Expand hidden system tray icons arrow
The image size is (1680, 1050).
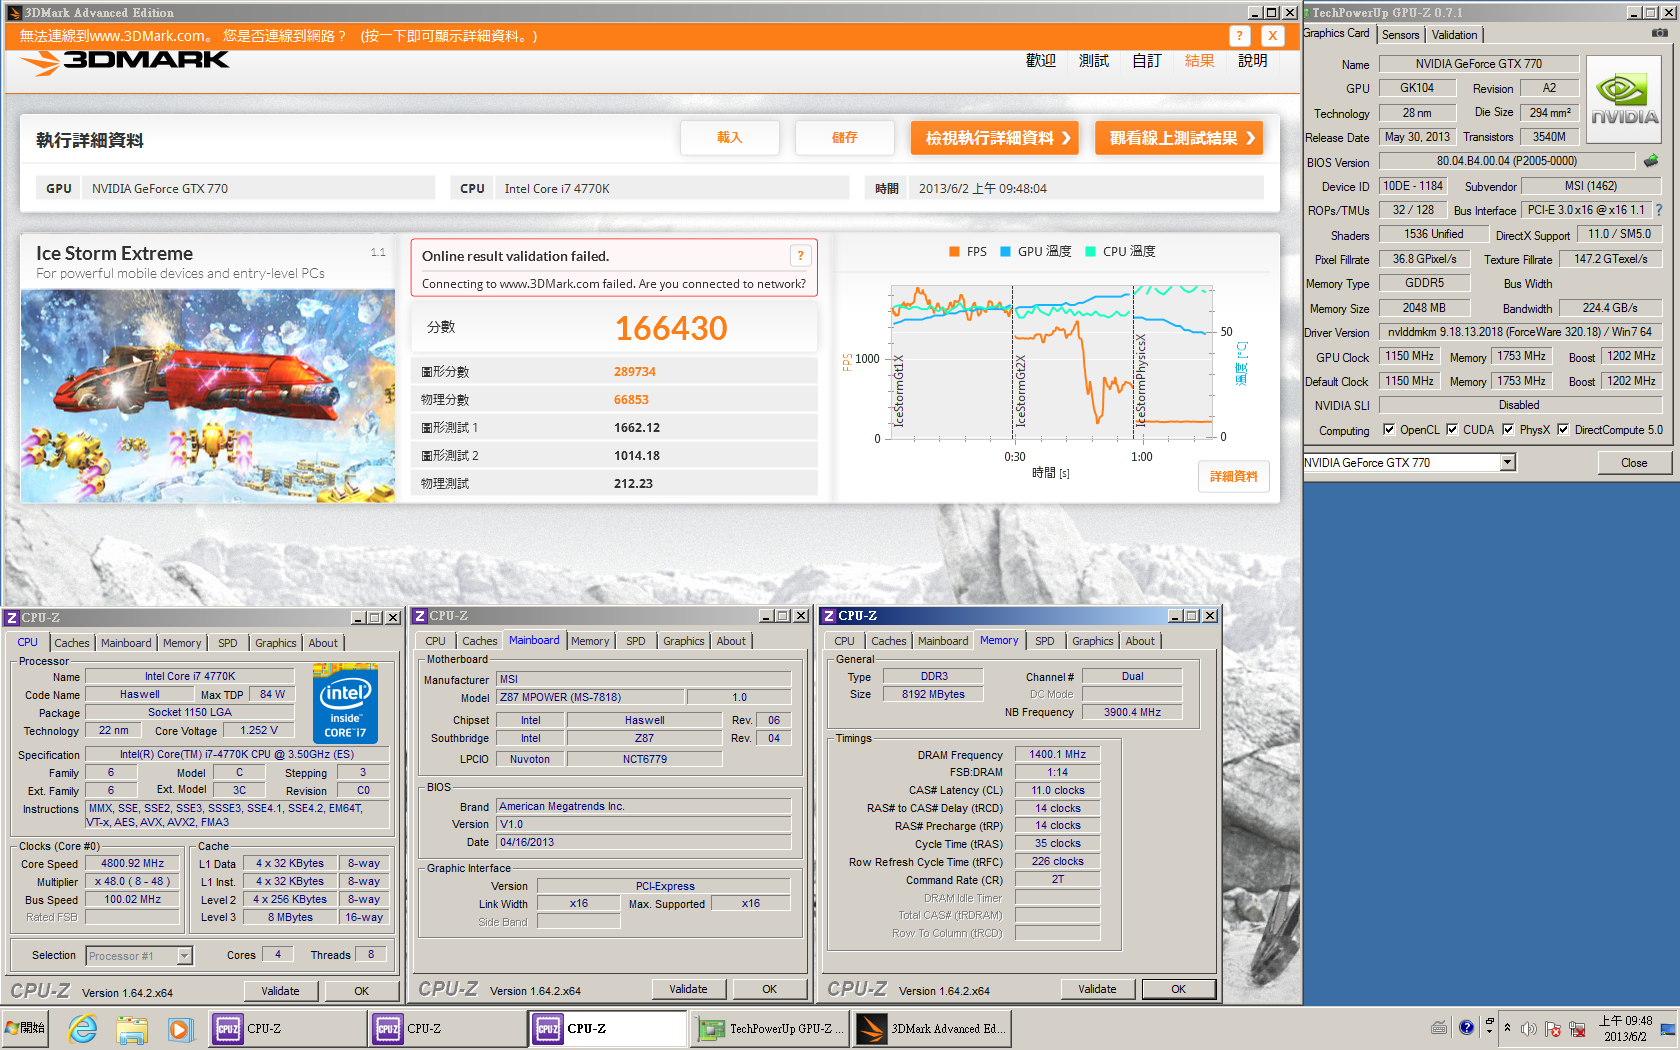pyautogui.click(x=1507, y=1028)
